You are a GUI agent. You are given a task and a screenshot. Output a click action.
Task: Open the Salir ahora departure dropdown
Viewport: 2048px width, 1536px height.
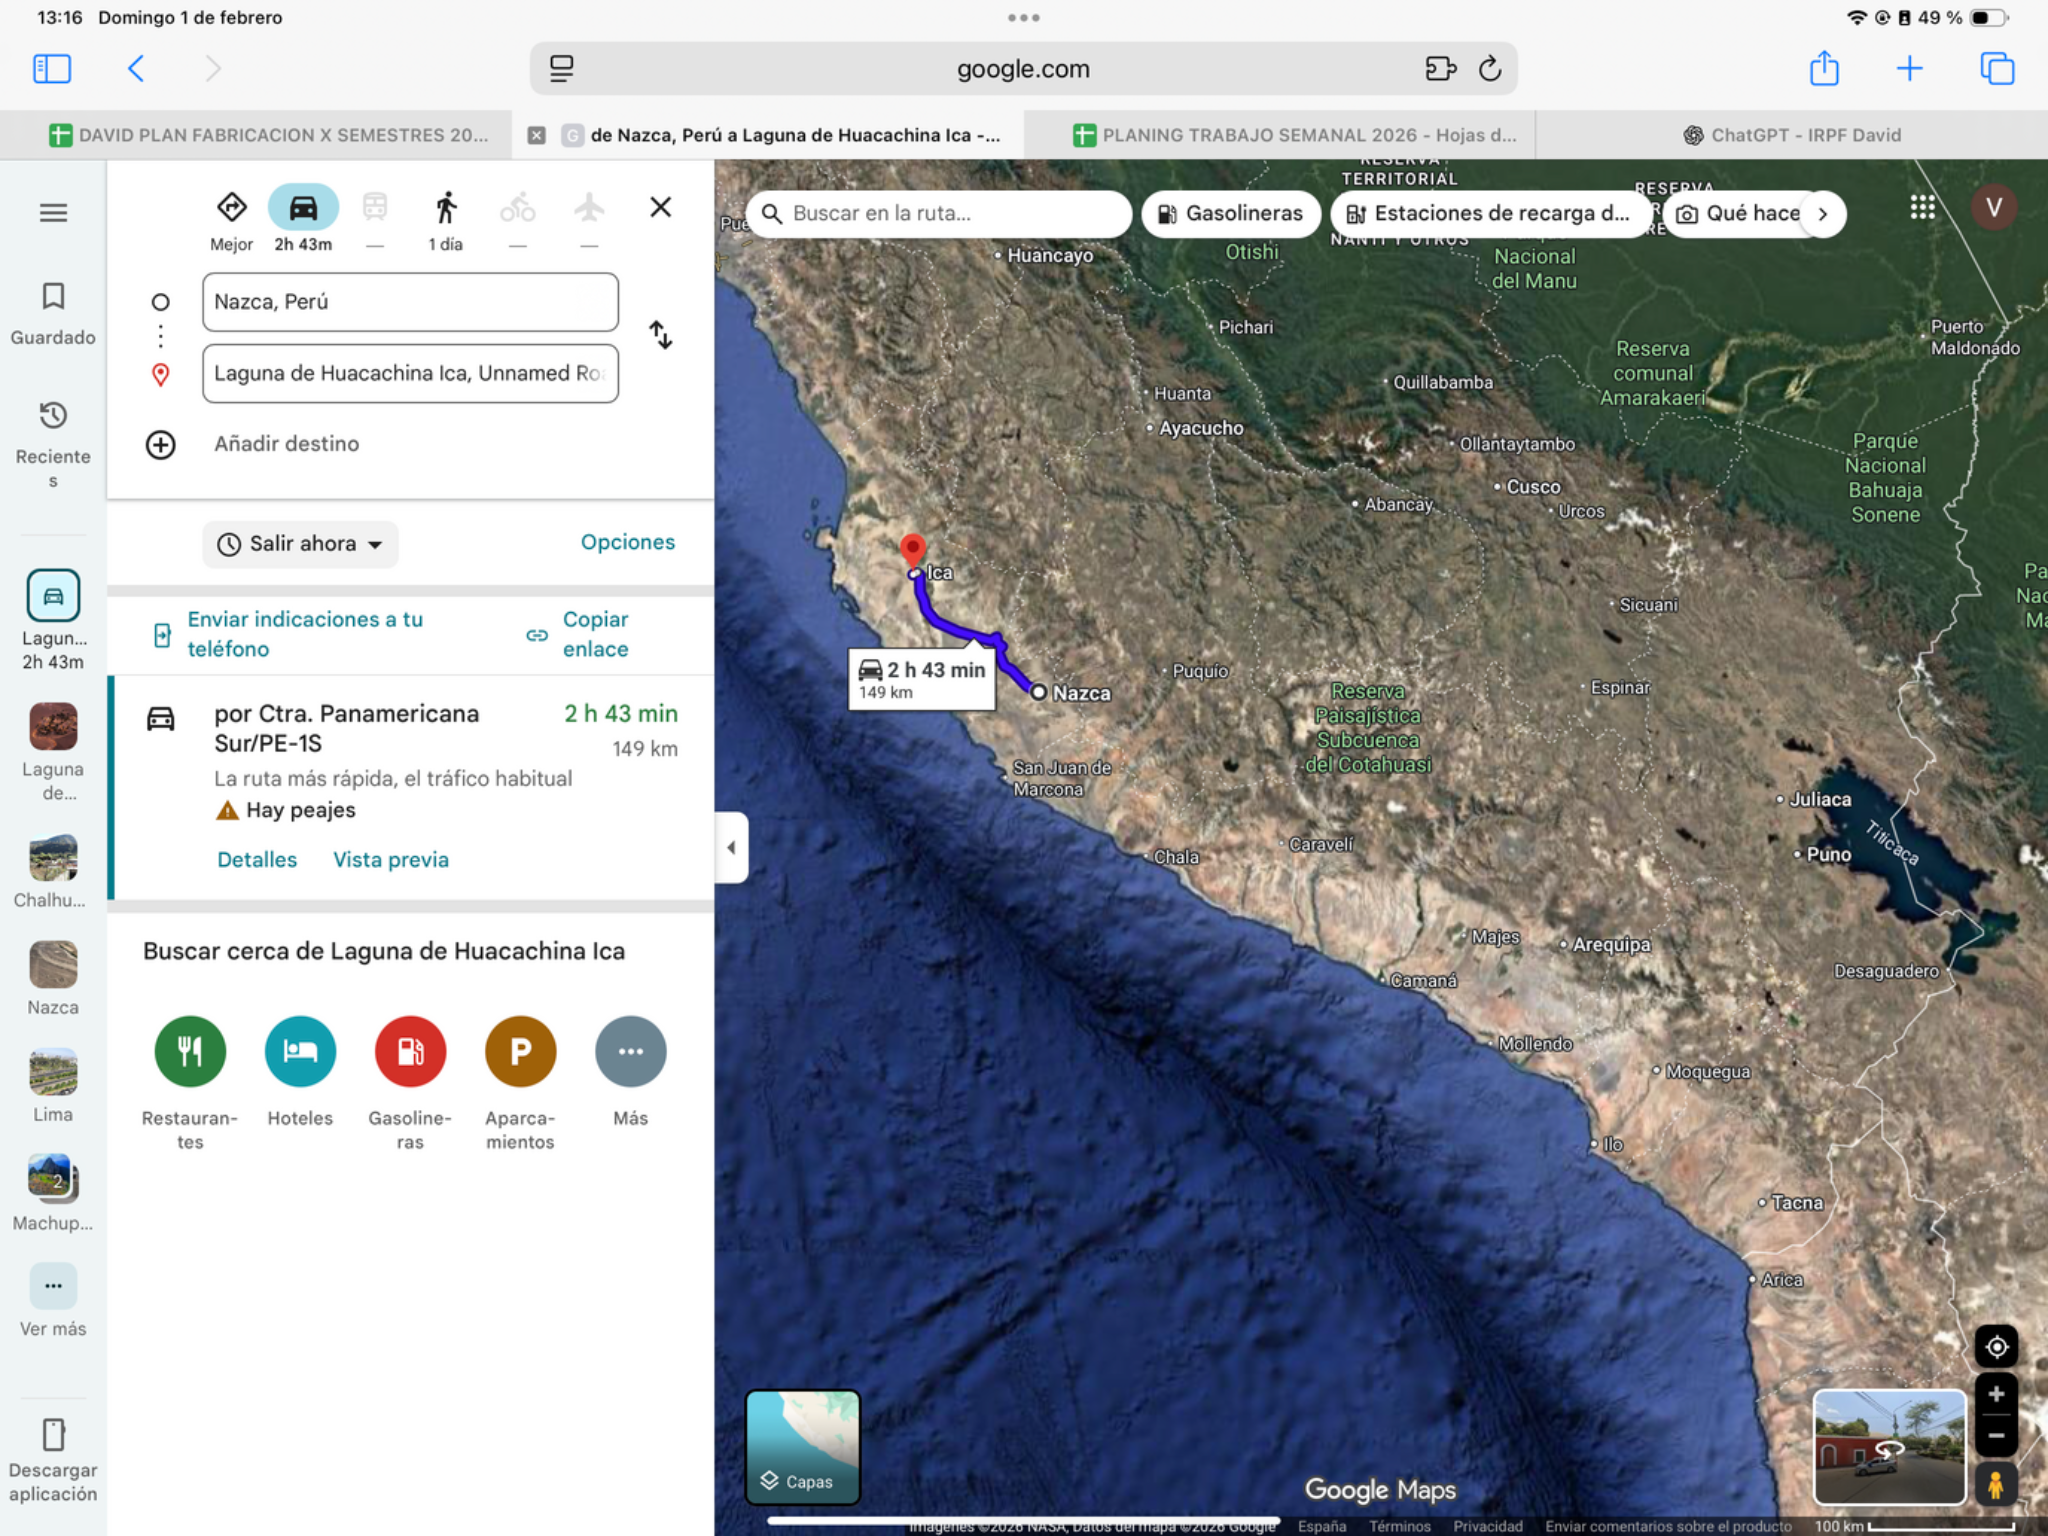coord(300,544)
